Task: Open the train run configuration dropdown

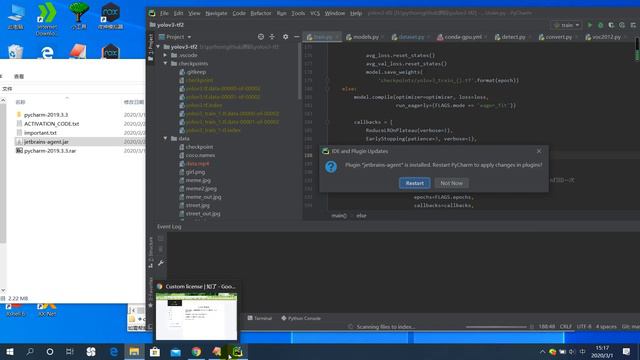Action: (x=566, y=25)
